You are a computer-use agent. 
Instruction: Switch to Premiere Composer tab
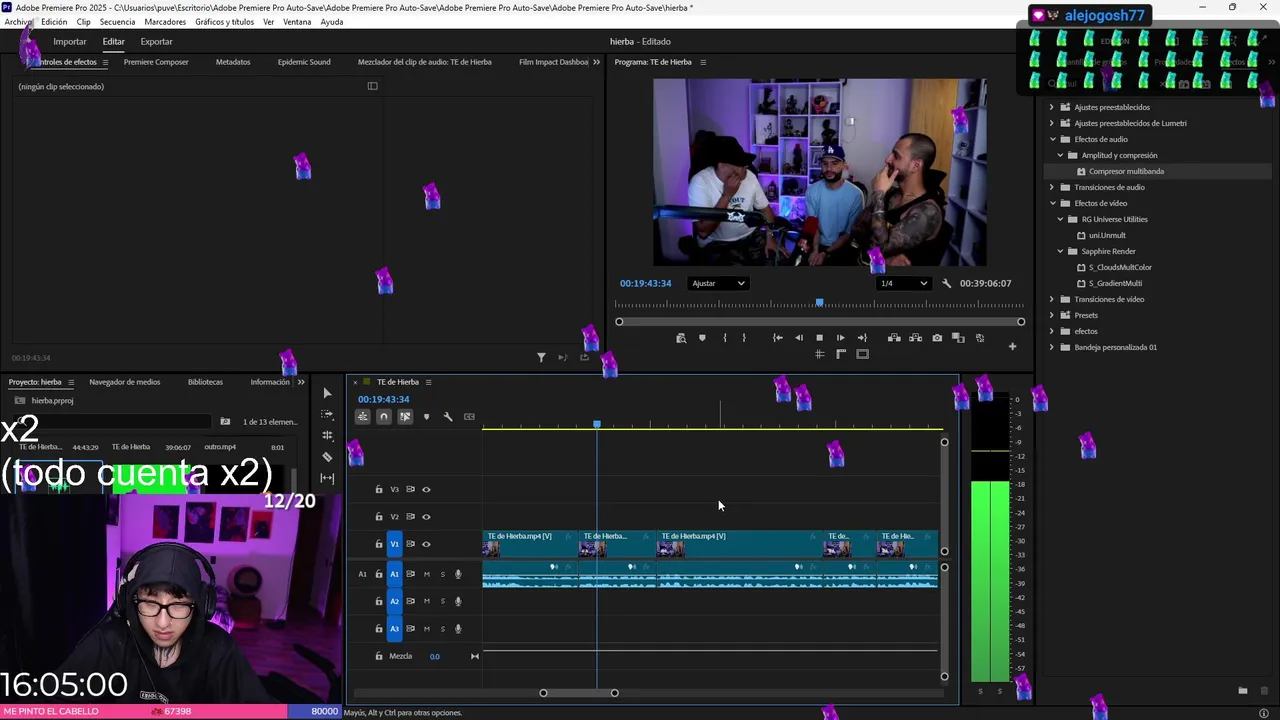156,62
